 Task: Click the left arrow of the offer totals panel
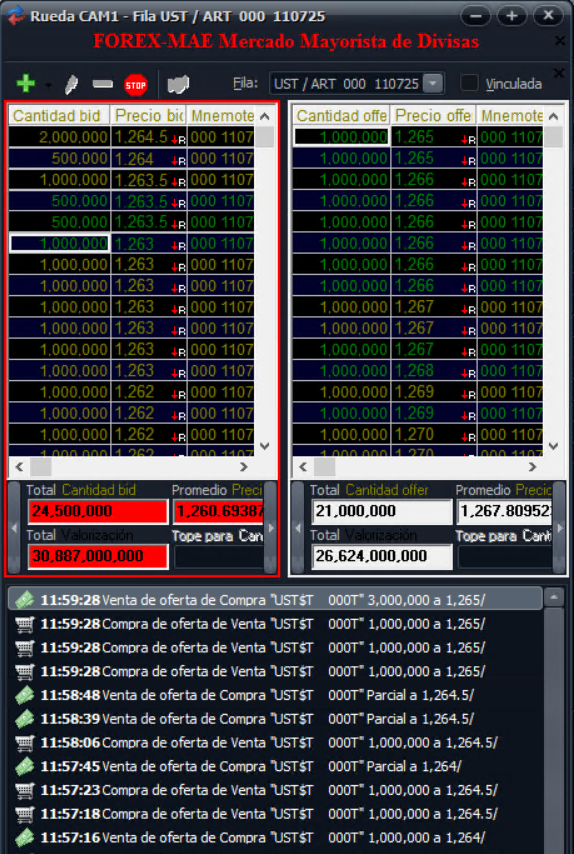pos(298,527)
